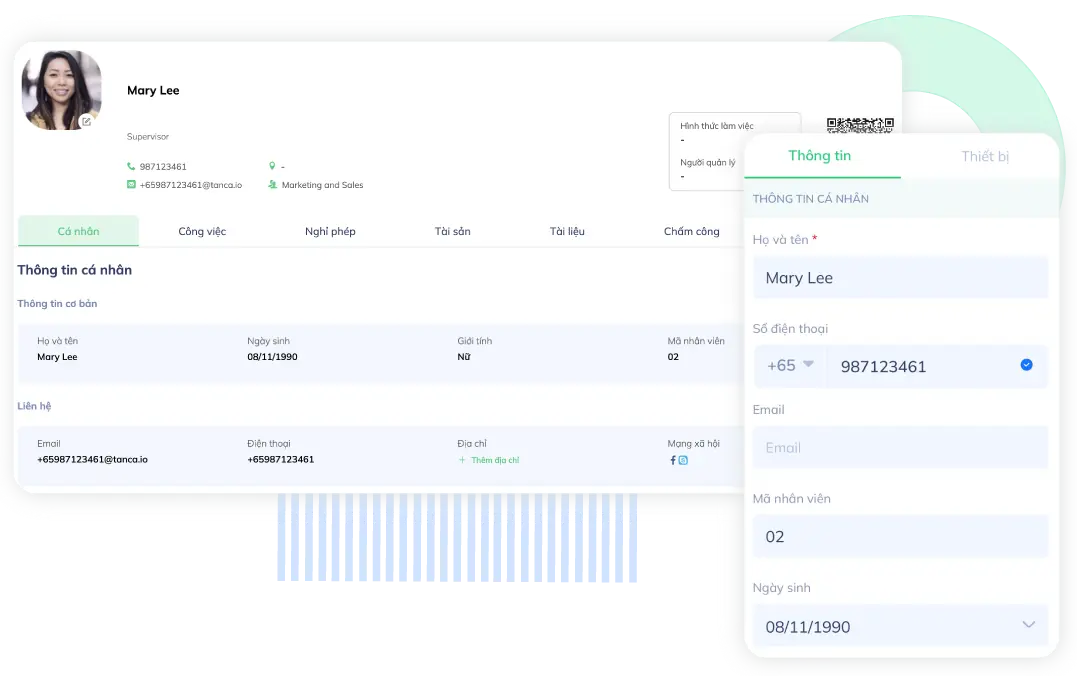
Task: Click the blue verified checkmark on phone number
Action: (x=1026, y=365)
